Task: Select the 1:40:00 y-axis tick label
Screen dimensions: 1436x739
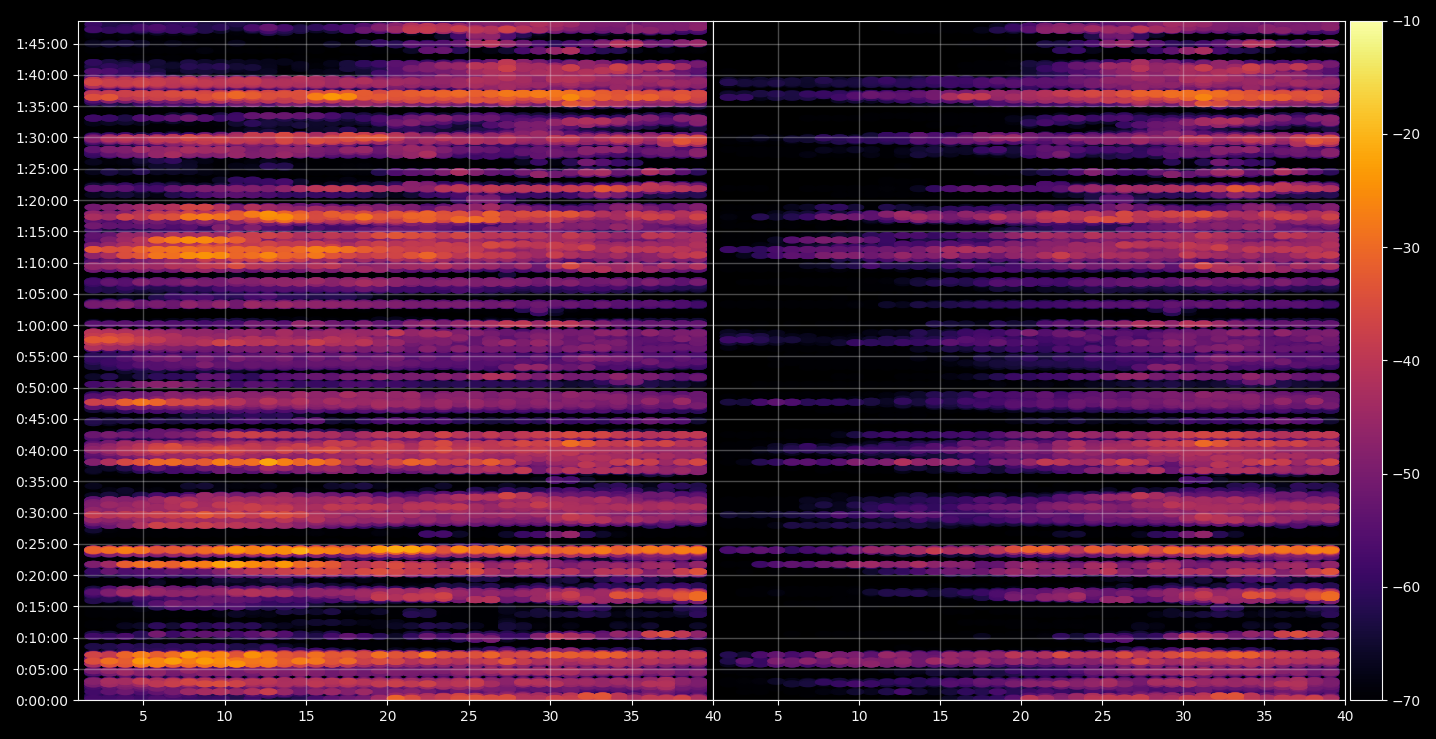Action: click(42, 75)
